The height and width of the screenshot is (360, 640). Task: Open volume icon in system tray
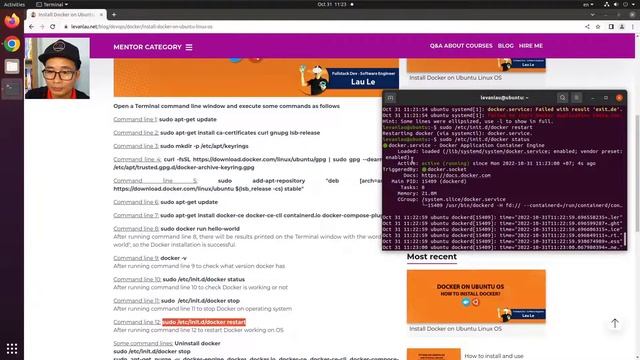[616, 4]
